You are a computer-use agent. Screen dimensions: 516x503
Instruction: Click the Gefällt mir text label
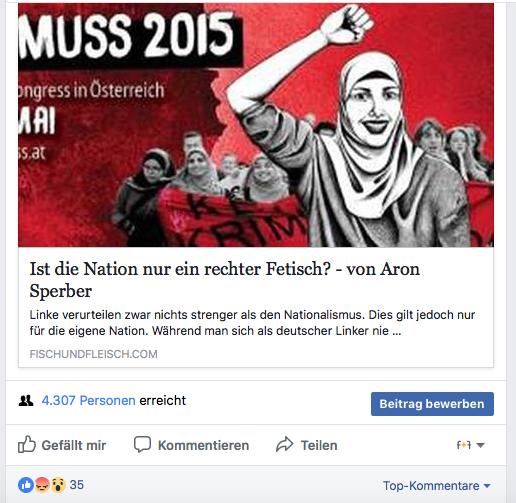click(x=74, y=445)
